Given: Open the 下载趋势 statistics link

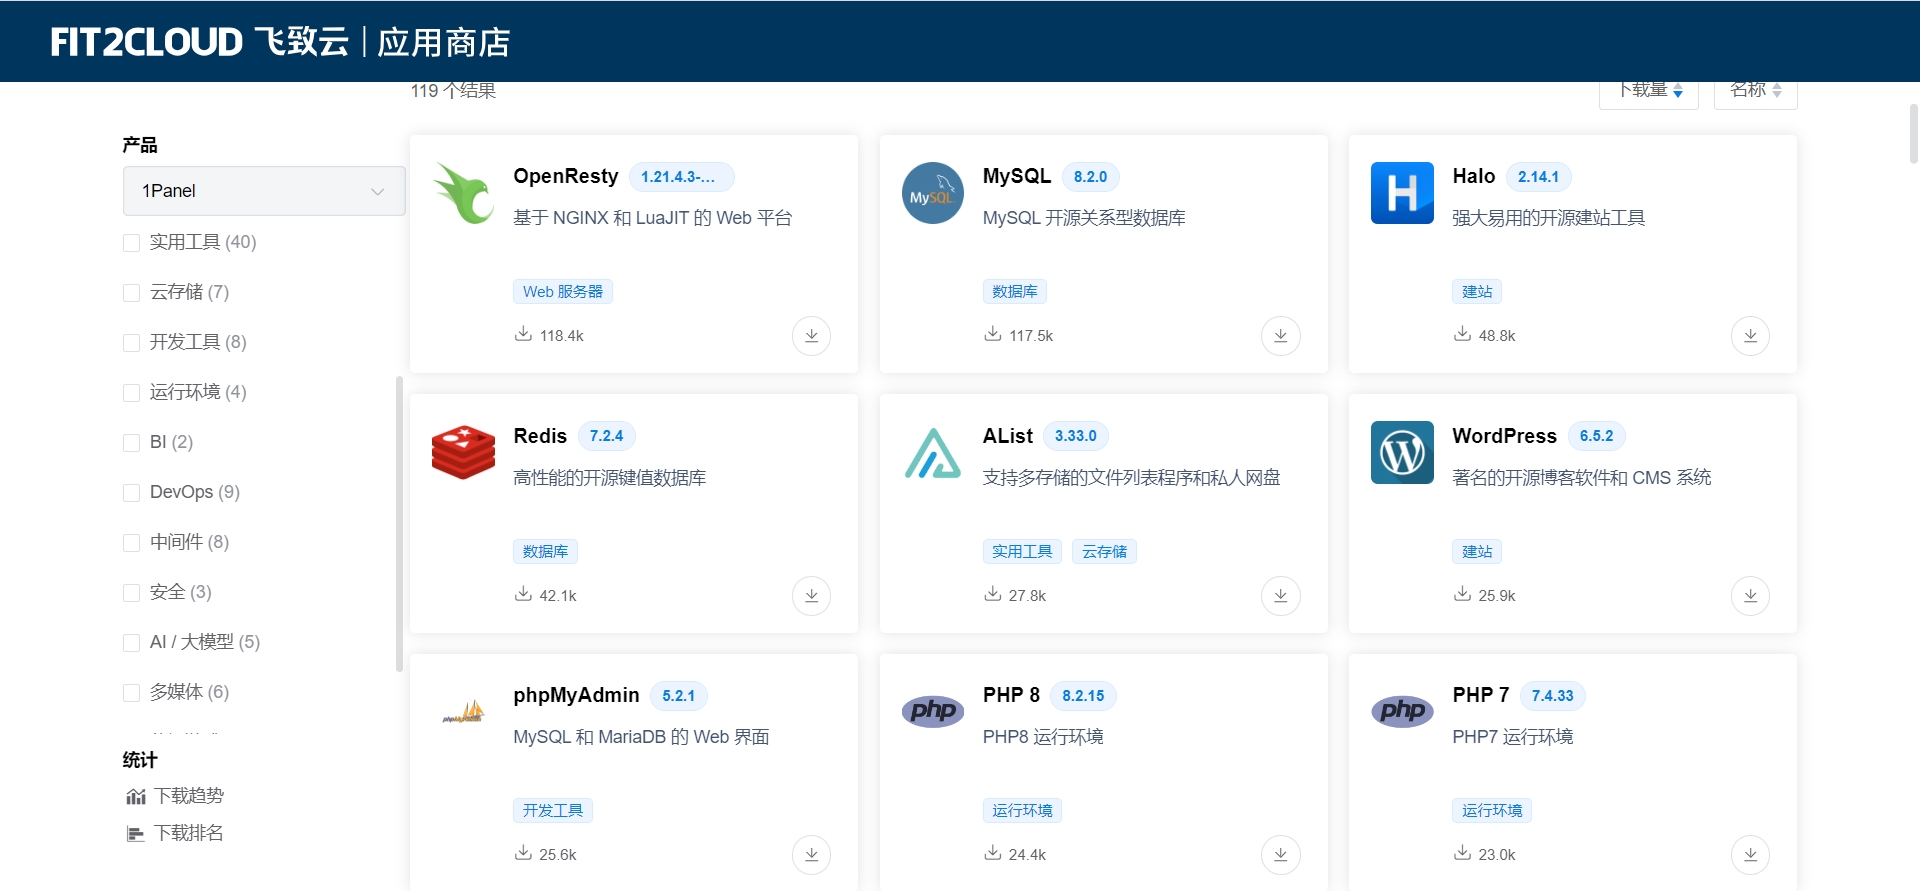Looking at the screenshot, I should pyautogui.click(x=189, y=796).
